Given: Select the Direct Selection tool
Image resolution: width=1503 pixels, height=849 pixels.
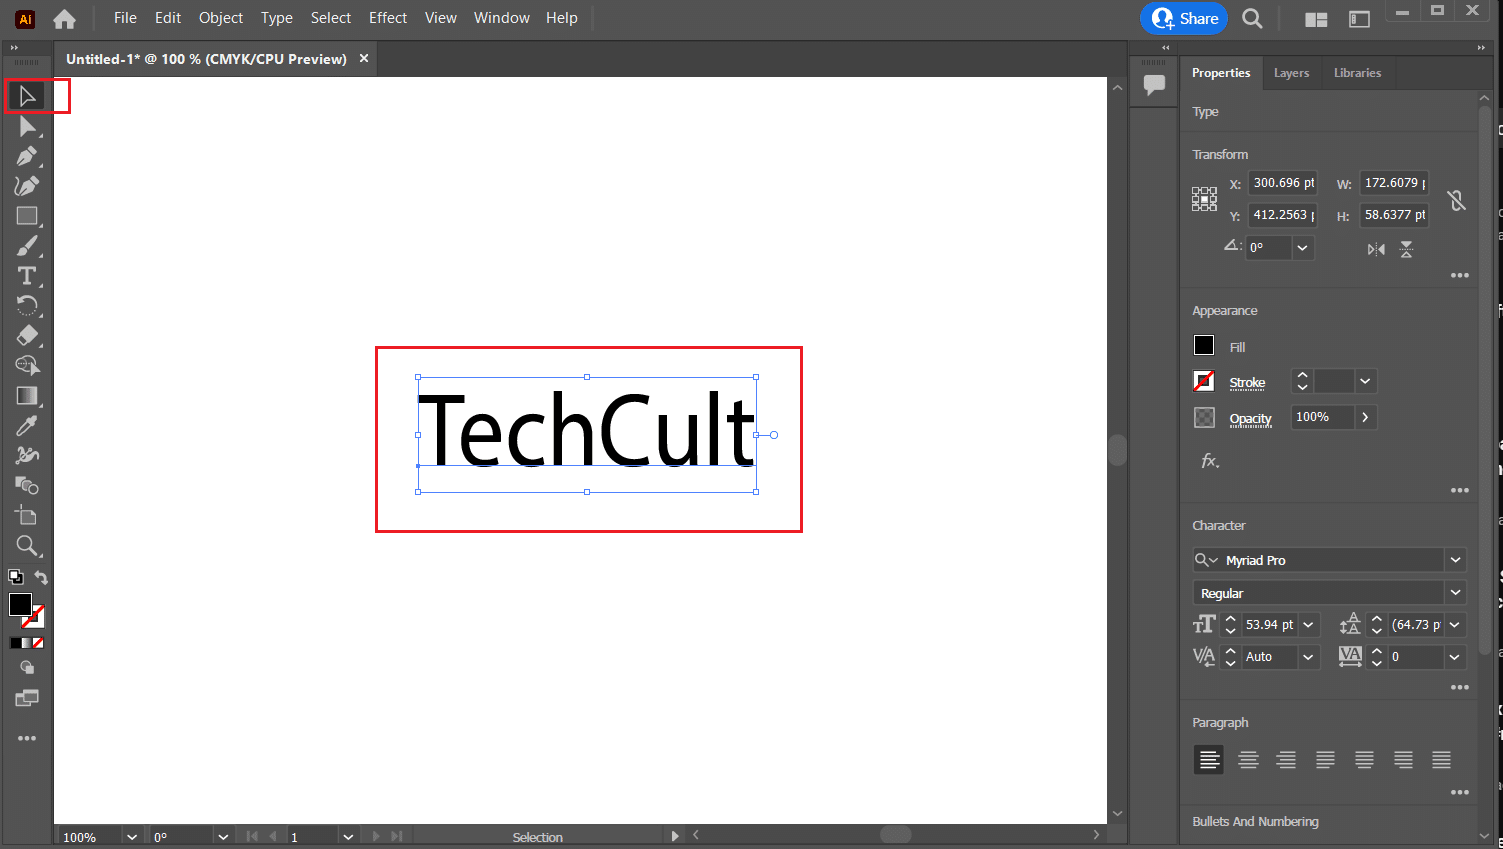Looking at the screenshot, I should coord(27,126).
